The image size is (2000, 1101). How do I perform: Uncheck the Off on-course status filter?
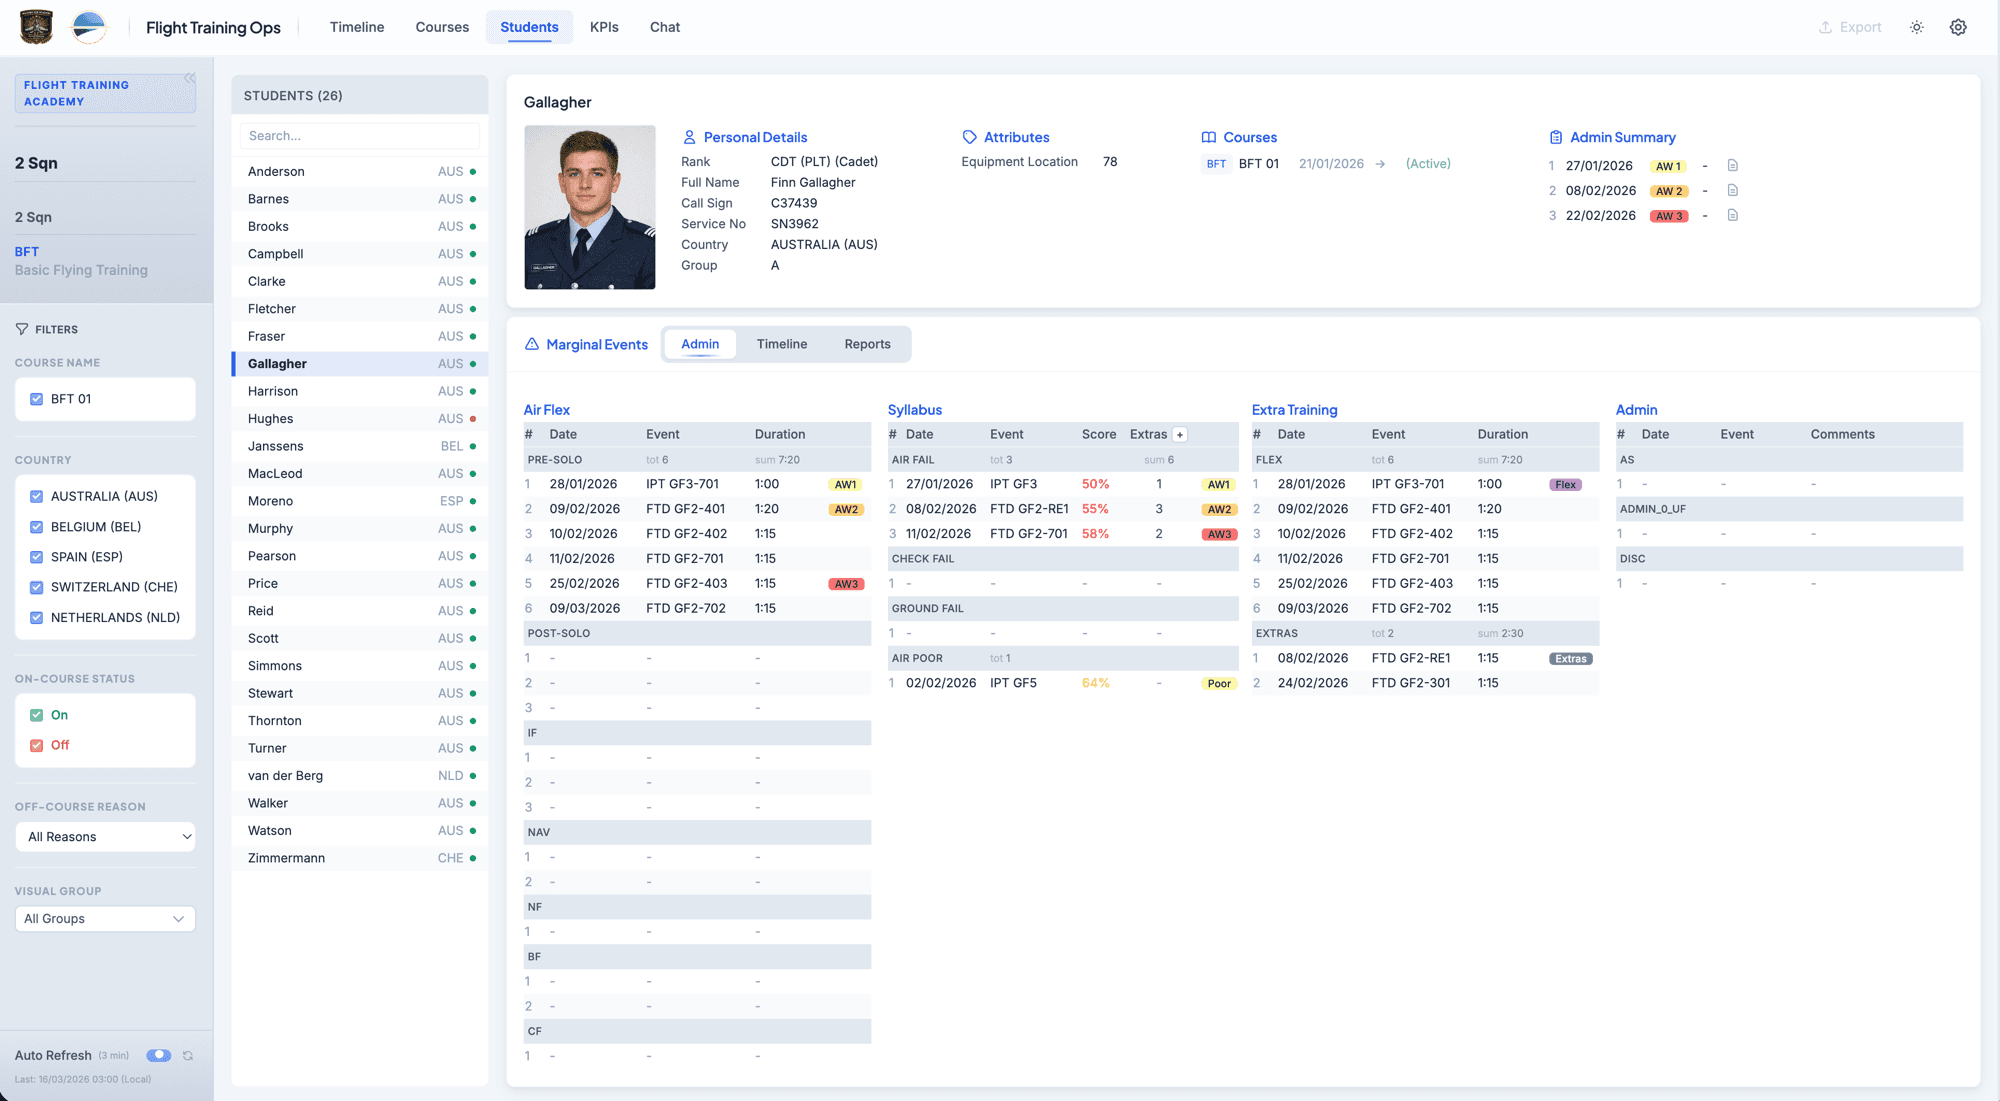pyautogui.click(x=36, y=744)
